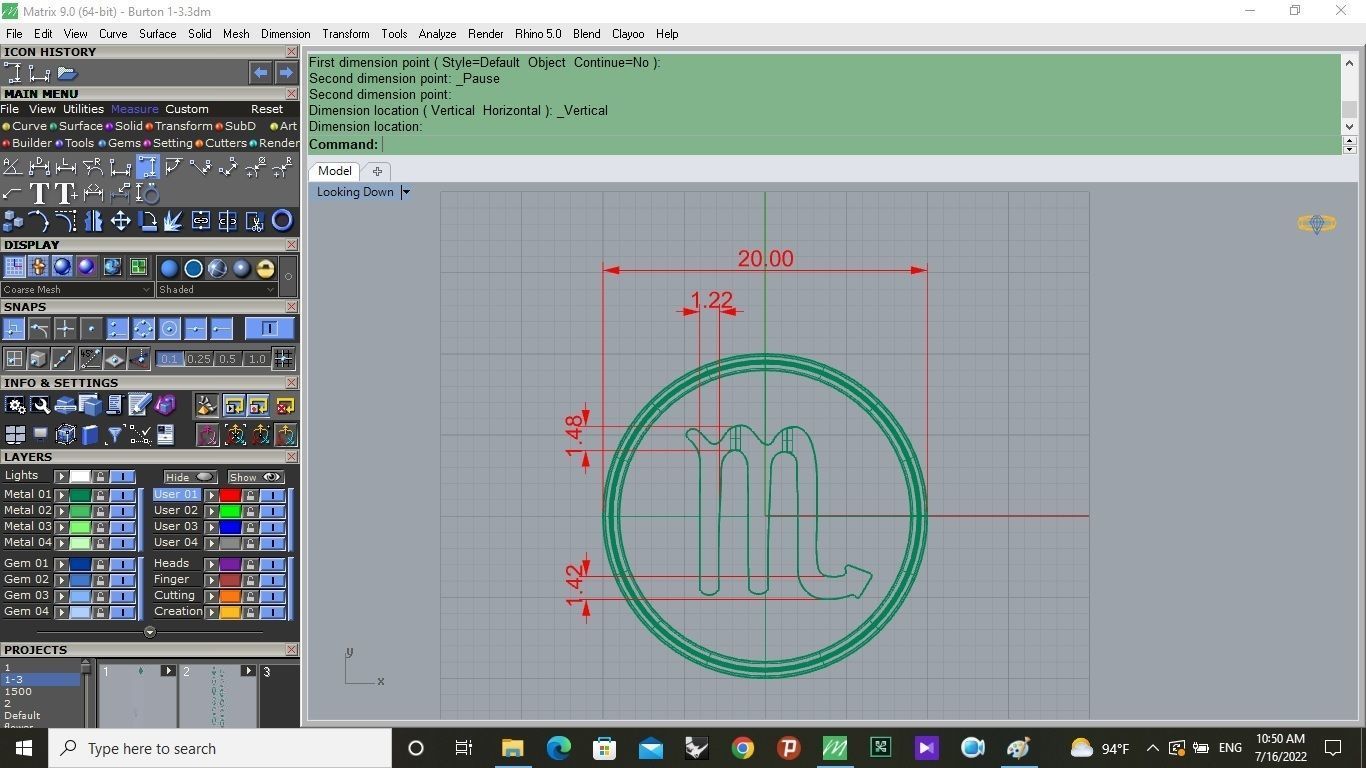Image resolution: width=1366 pixels, height=768 pixels.
Task: Open the Gems category in Main Menu
Action: [x=124, y=143]
